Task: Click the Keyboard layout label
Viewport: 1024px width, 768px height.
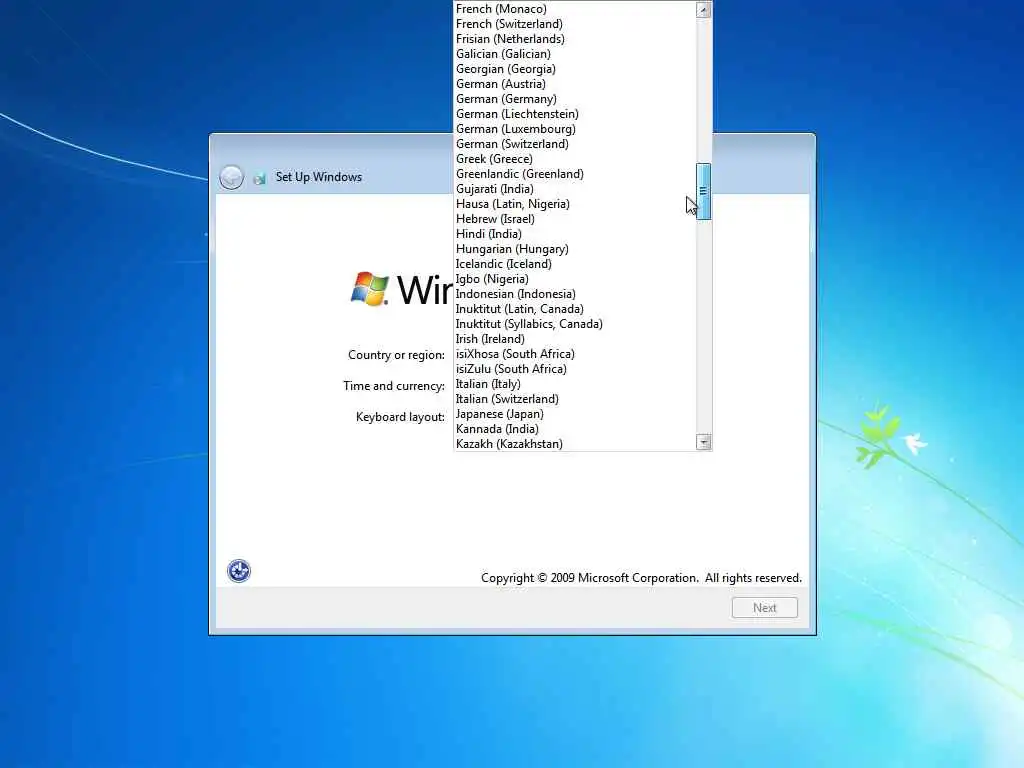Action: [x=400, y=417]
